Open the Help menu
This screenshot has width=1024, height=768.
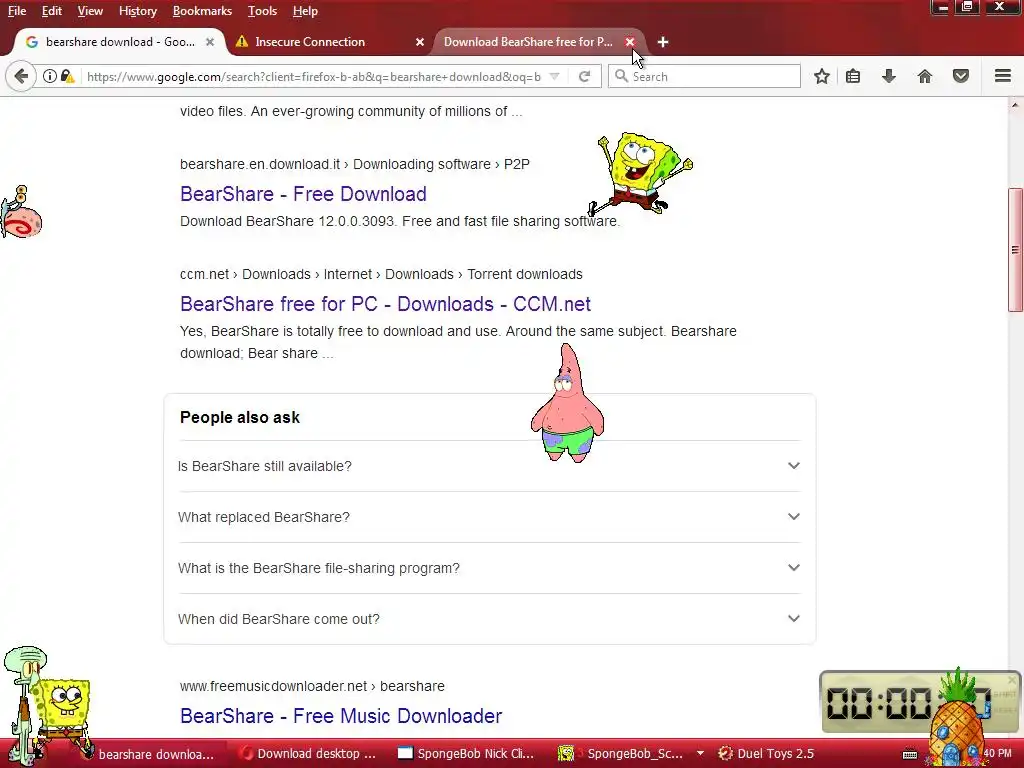305,11
